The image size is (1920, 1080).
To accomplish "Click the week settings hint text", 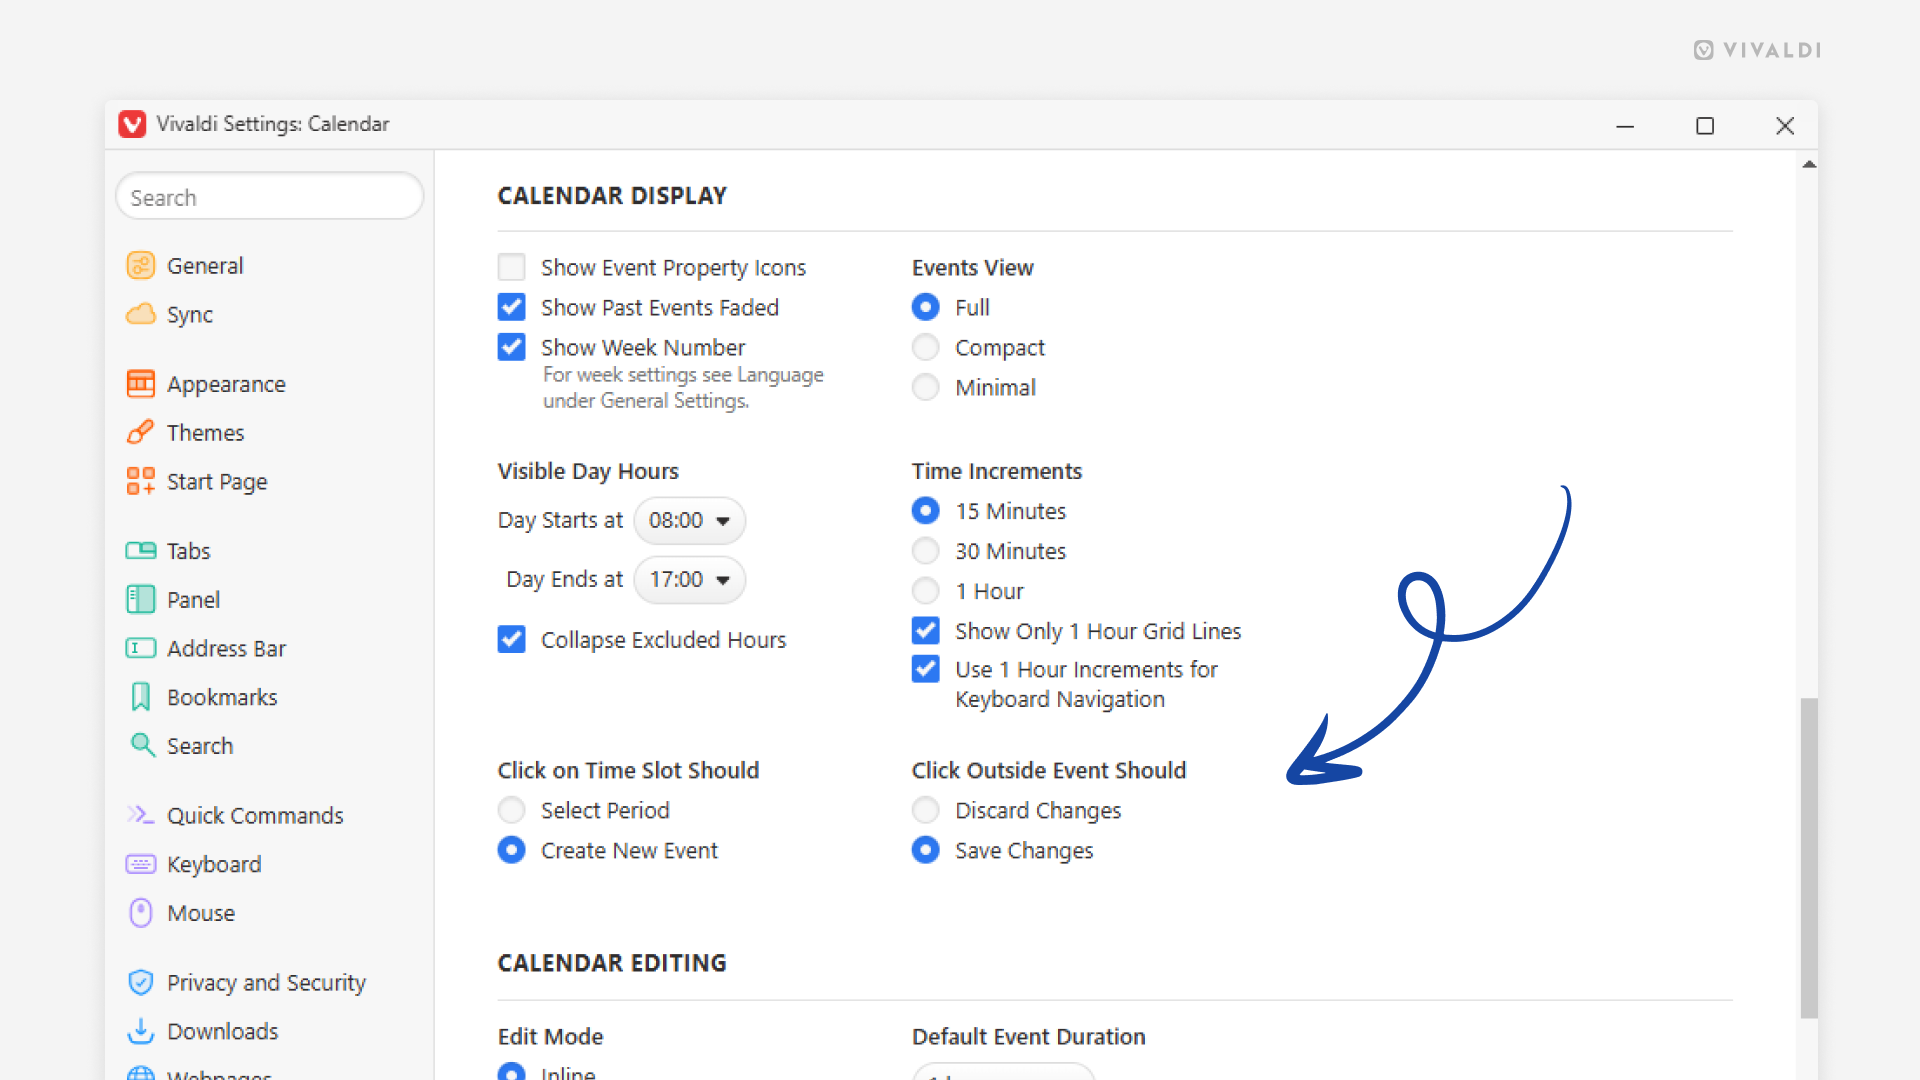I will point(683,387).
